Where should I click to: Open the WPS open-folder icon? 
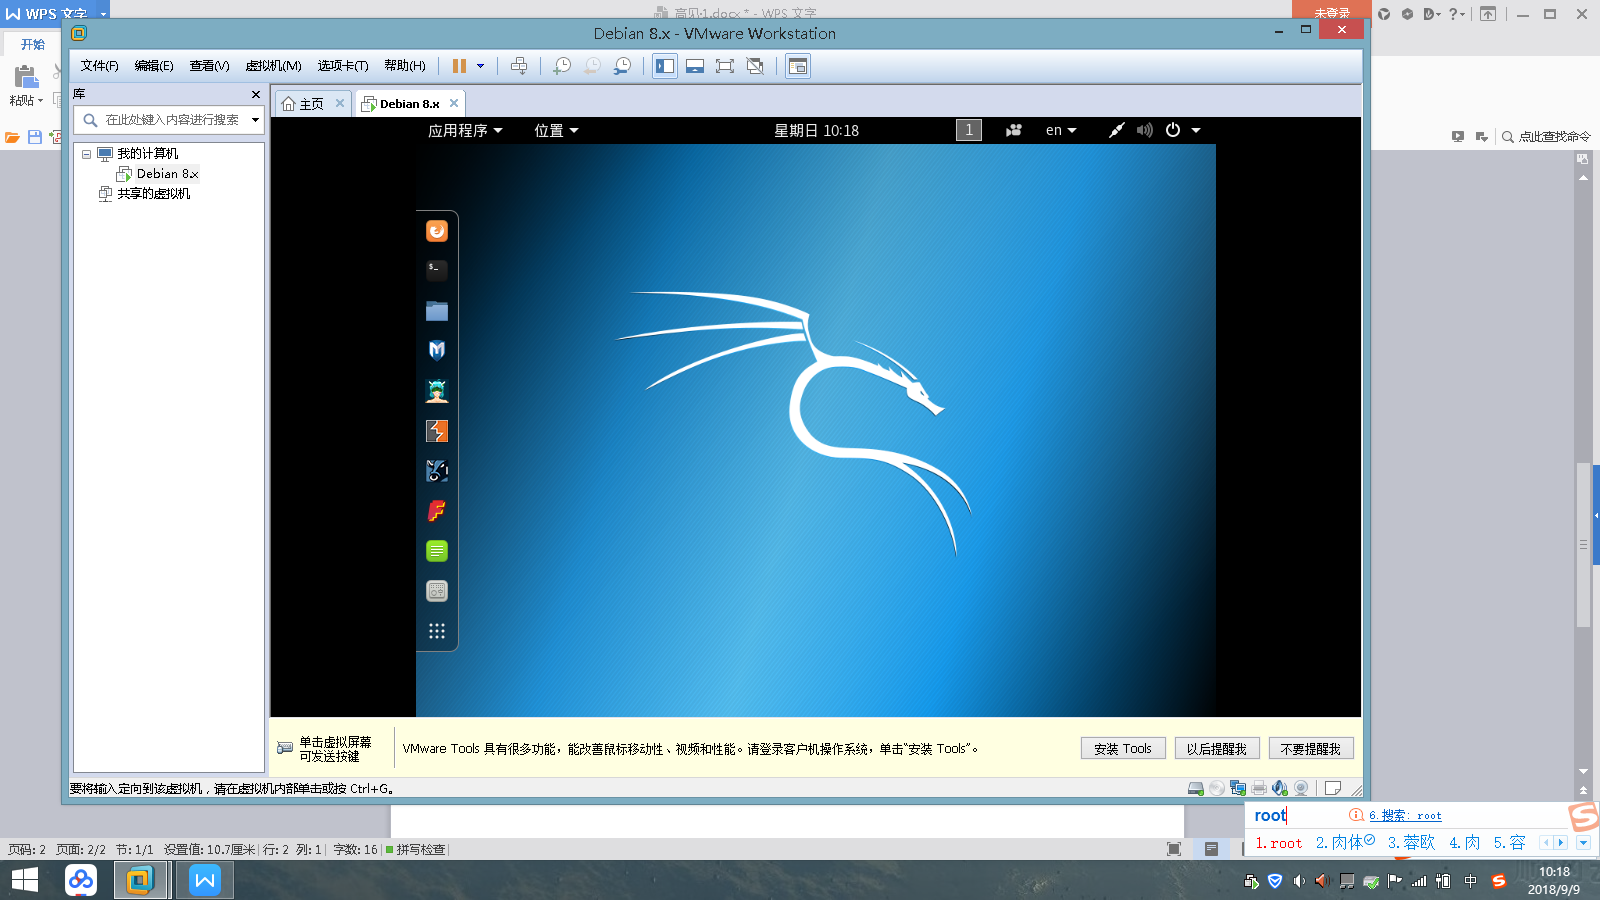point(13,137)
